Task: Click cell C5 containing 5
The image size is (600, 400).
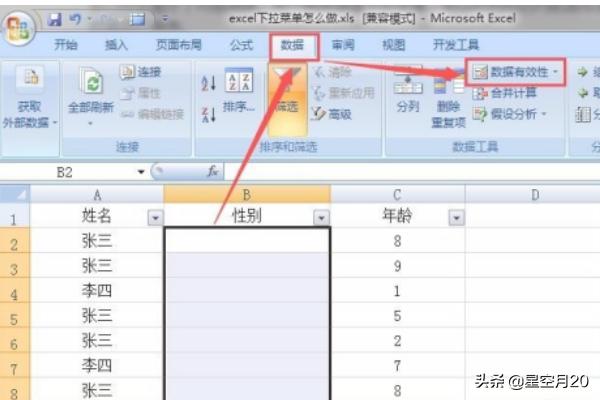Action: (x=398, y=315)
